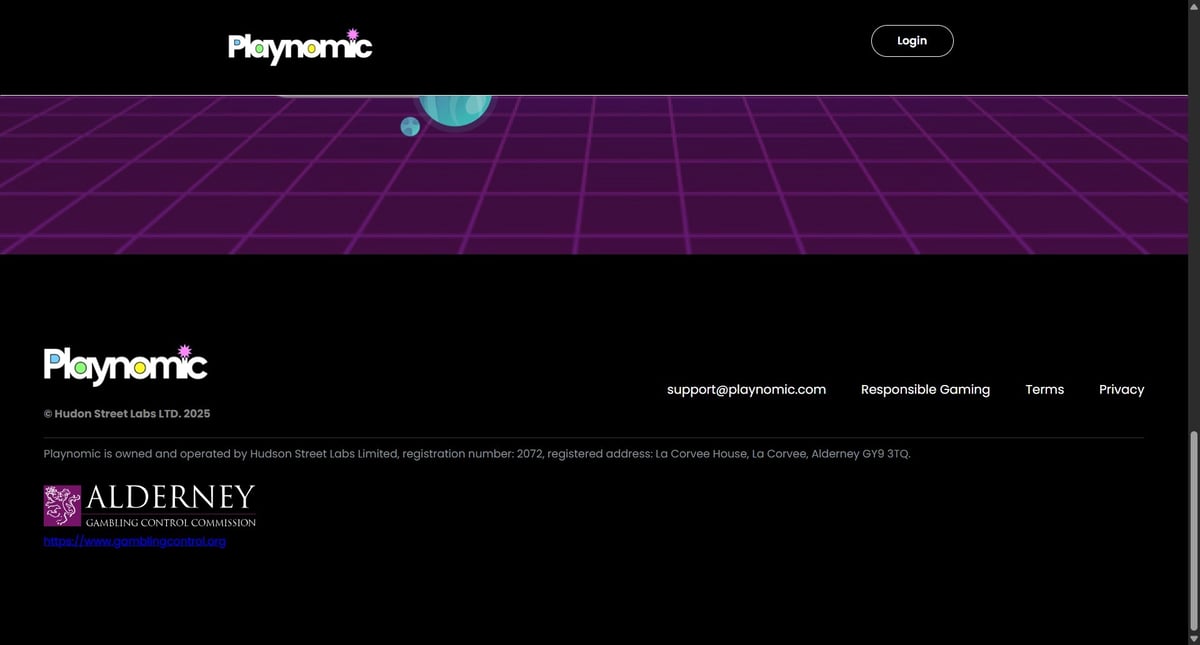
Task: Open the support@playnomic.com email link
Action: tap(746, 390)
